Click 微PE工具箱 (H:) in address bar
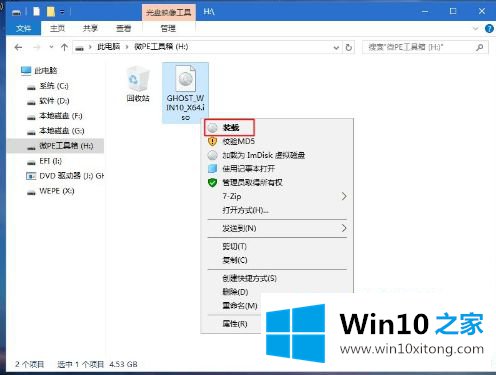 click(x=161, y=47)
